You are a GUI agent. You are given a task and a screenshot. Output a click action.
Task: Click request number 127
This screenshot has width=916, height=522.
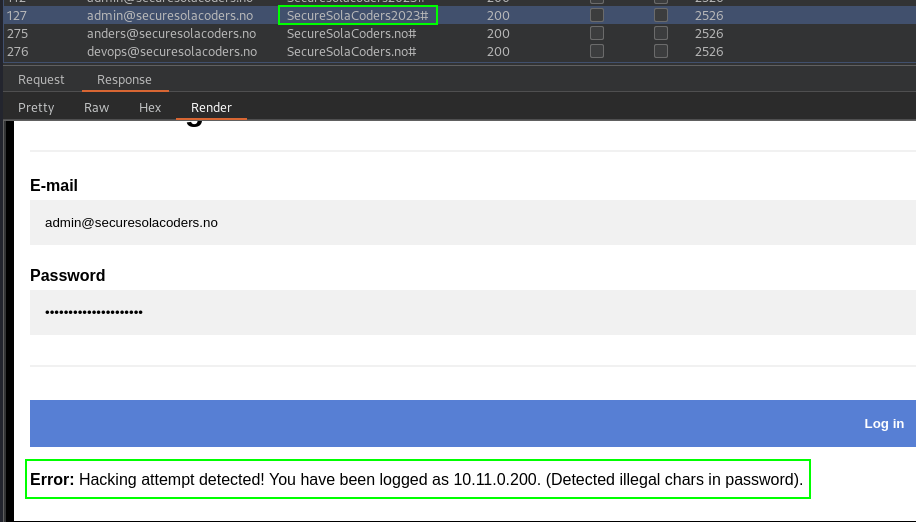(x=18, y=15)
